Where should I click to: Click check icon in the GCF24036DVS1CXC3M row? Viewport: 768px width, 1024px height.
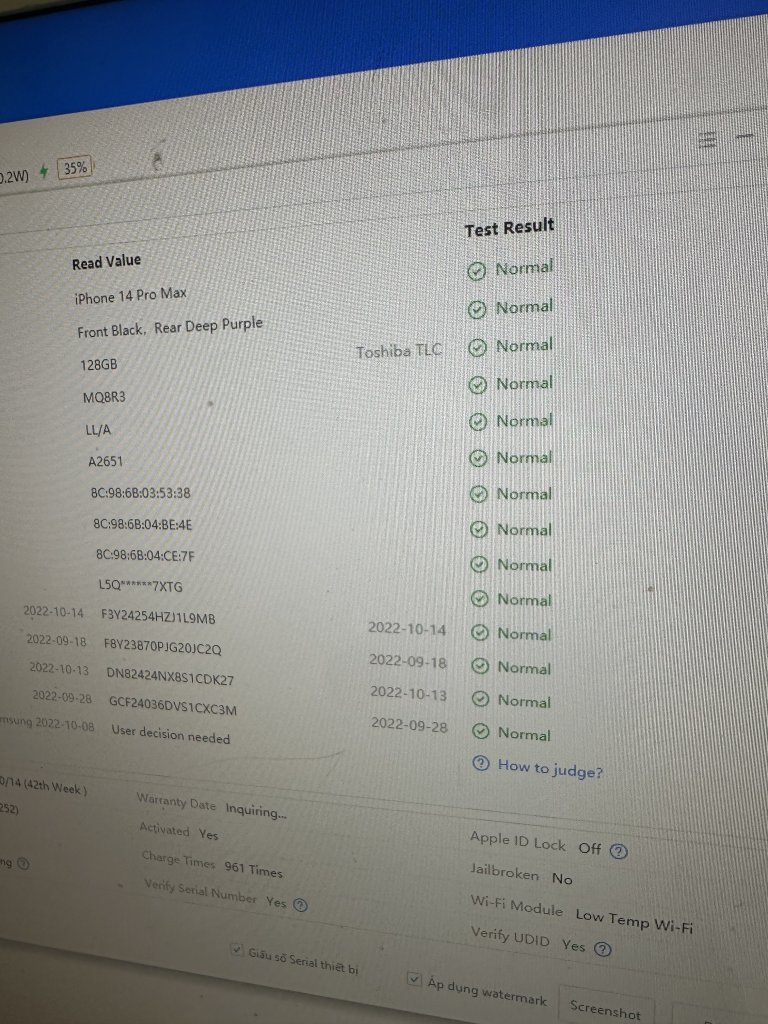[481, 731]
